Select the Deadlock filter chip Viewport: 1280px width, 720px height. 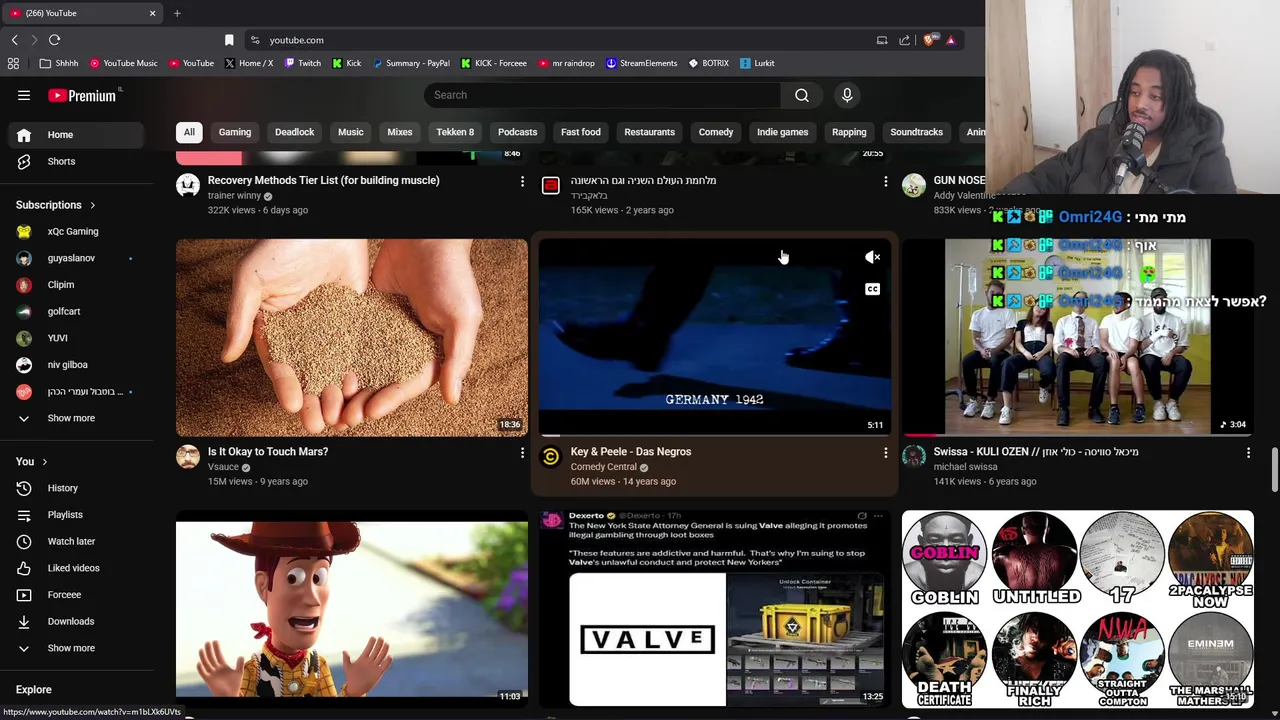(294, 132)
